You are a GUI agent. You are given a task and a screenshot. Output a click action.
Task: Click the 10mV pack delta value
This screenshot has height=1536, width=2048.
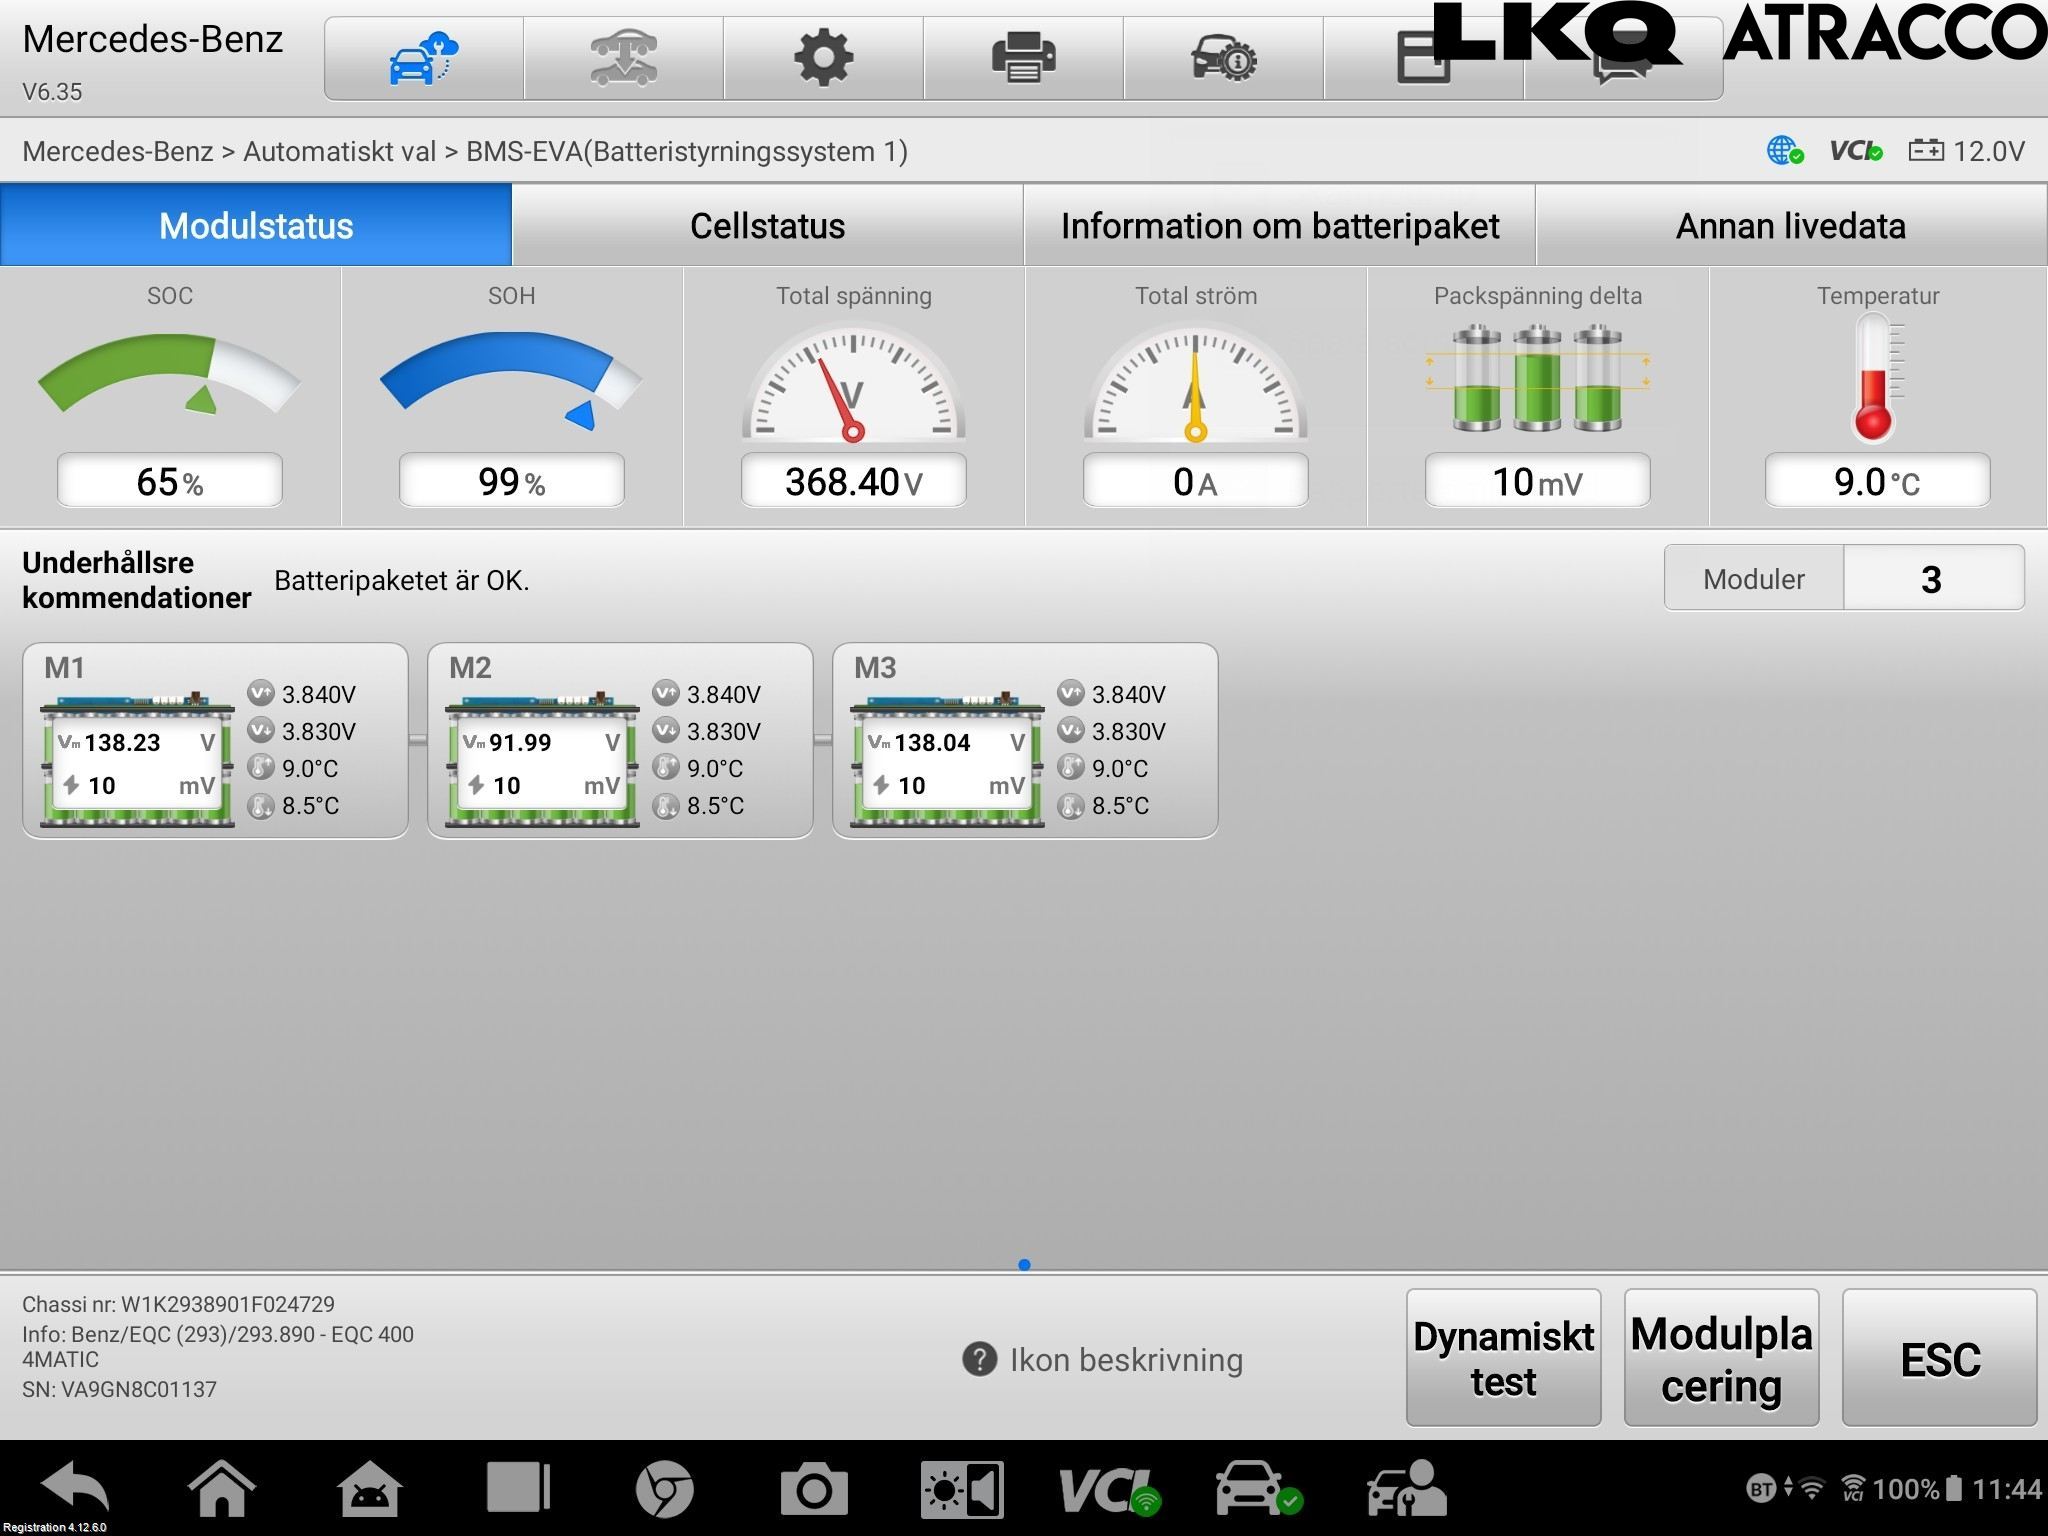(x=1538, y=481)
